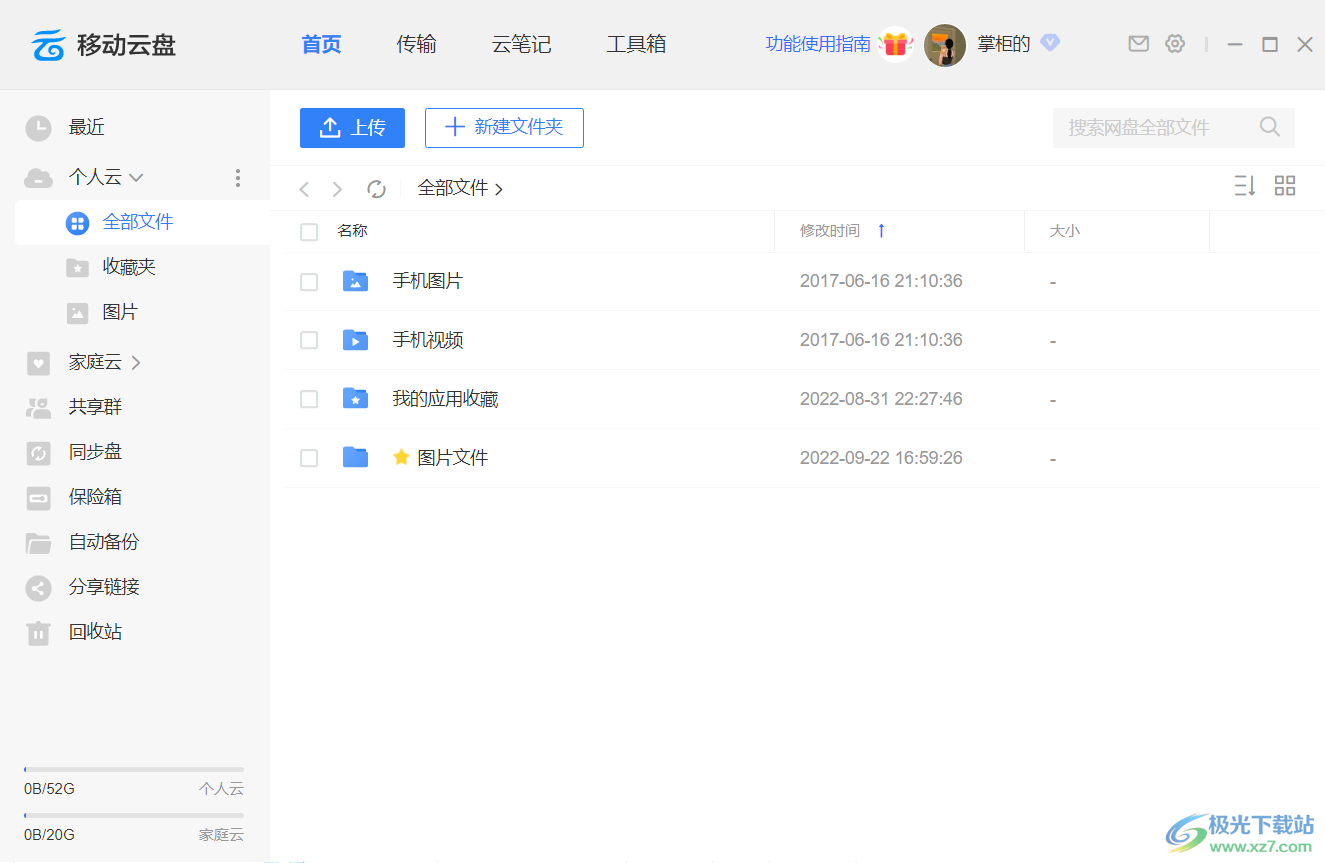Open the sort order icon
1325x863 pixels.
[x=1245, y=186]
